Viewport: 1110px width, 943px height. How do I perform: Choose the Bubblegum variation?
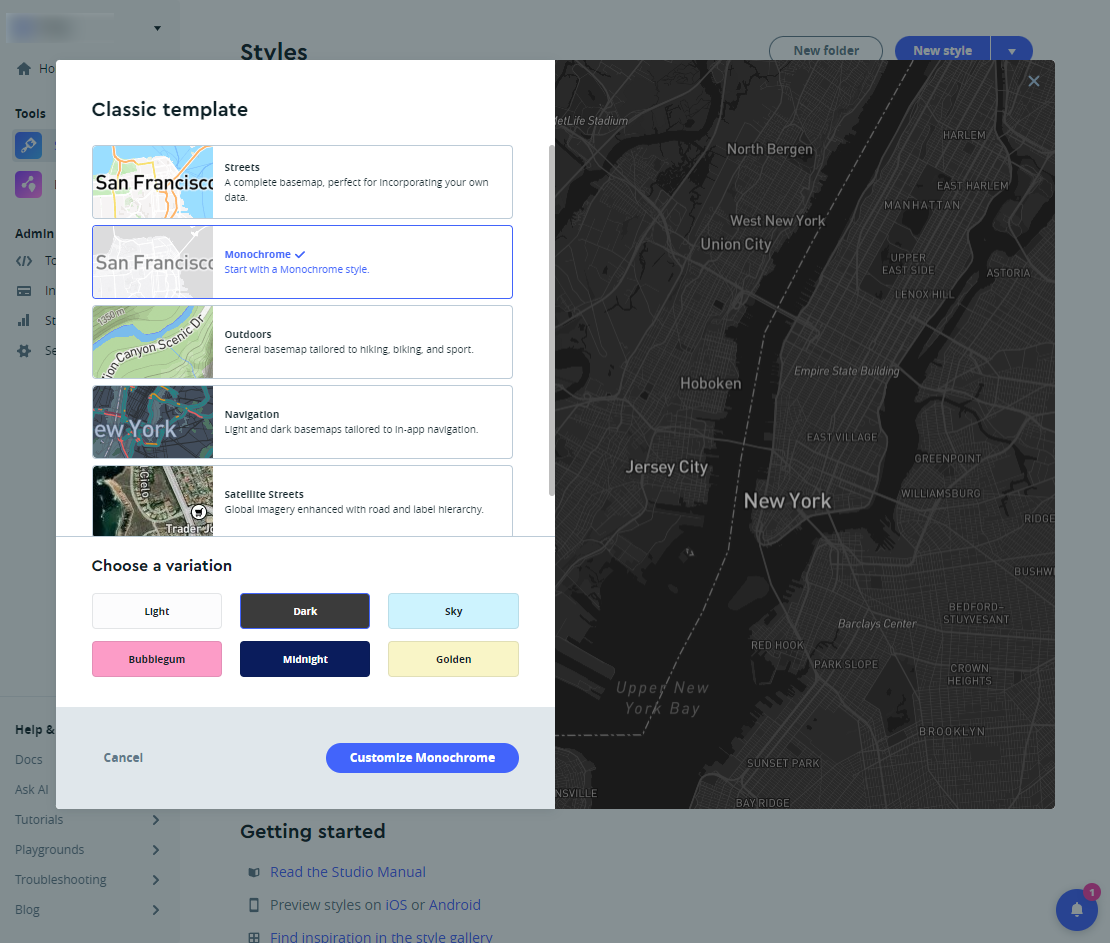(x=156, y=659)
